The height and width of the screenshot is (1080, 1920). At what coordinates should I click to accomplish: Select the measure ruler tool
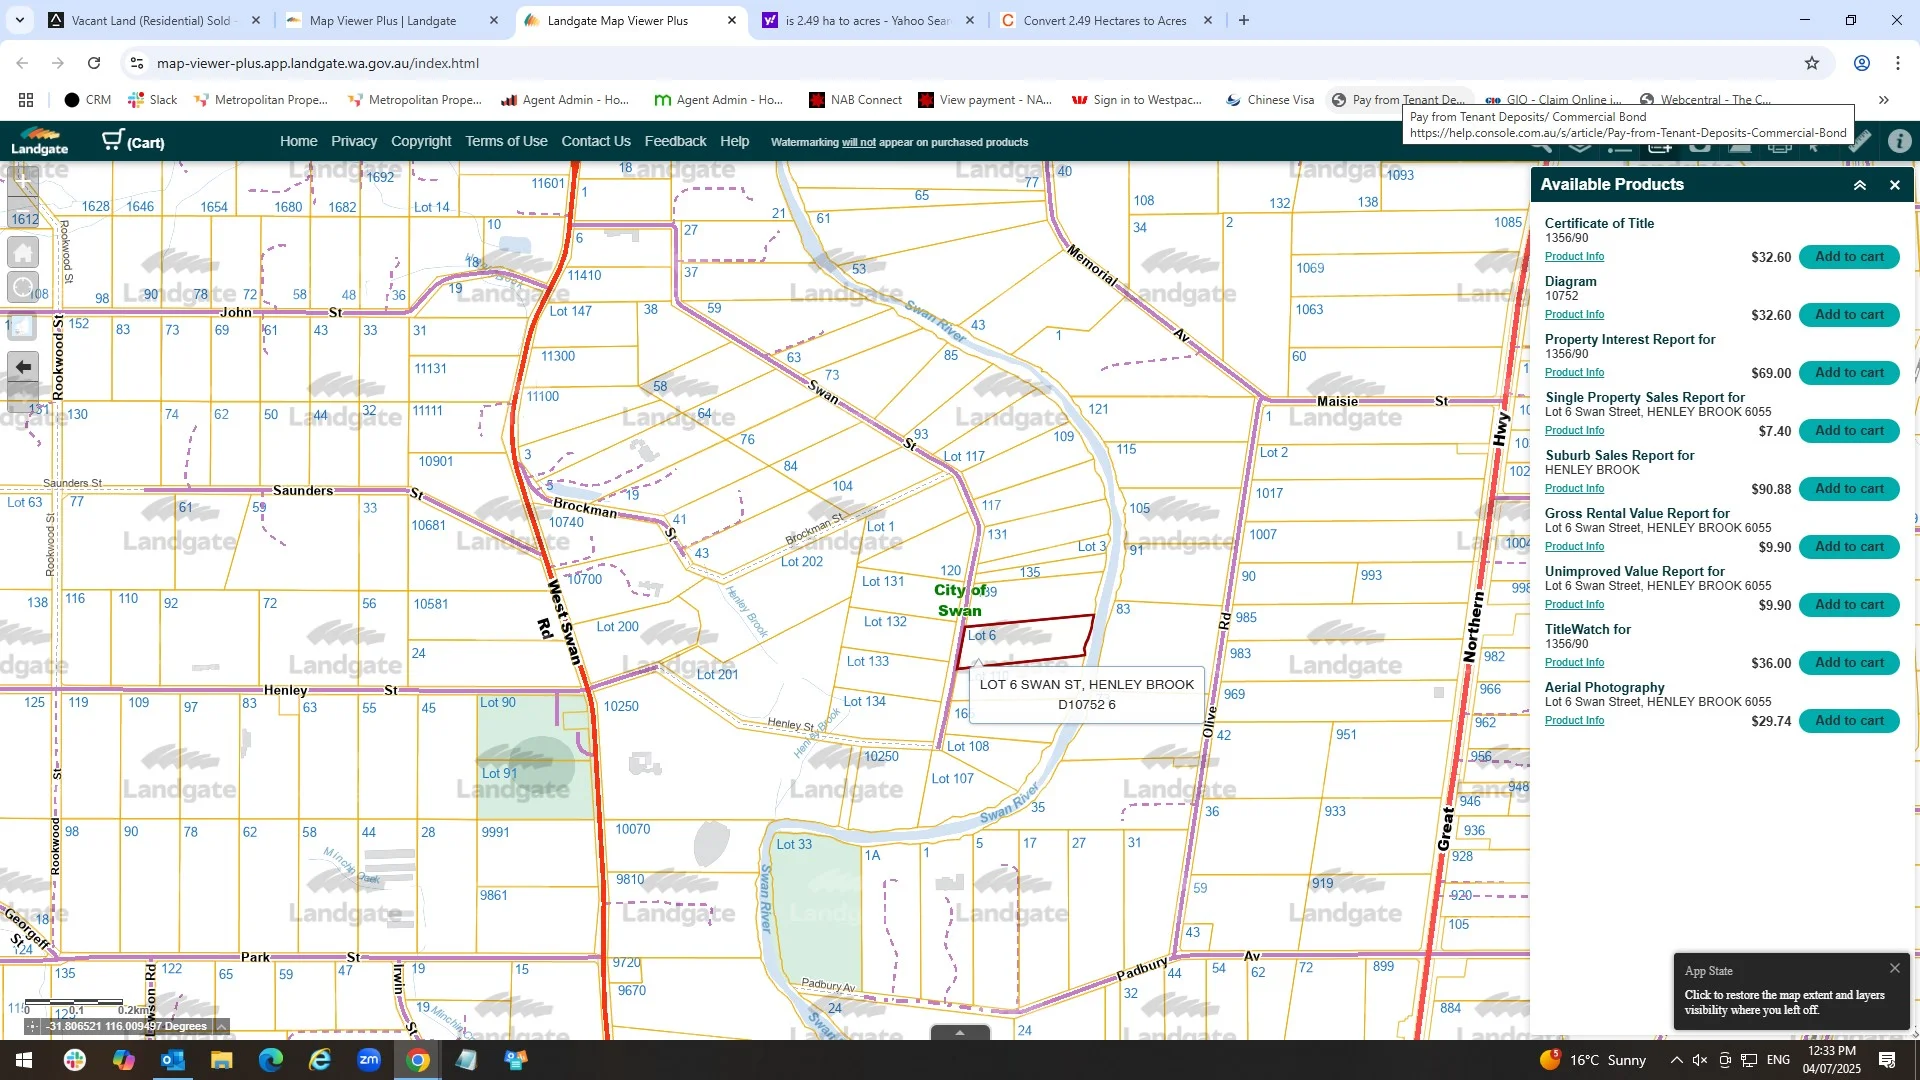(1859, 144)
